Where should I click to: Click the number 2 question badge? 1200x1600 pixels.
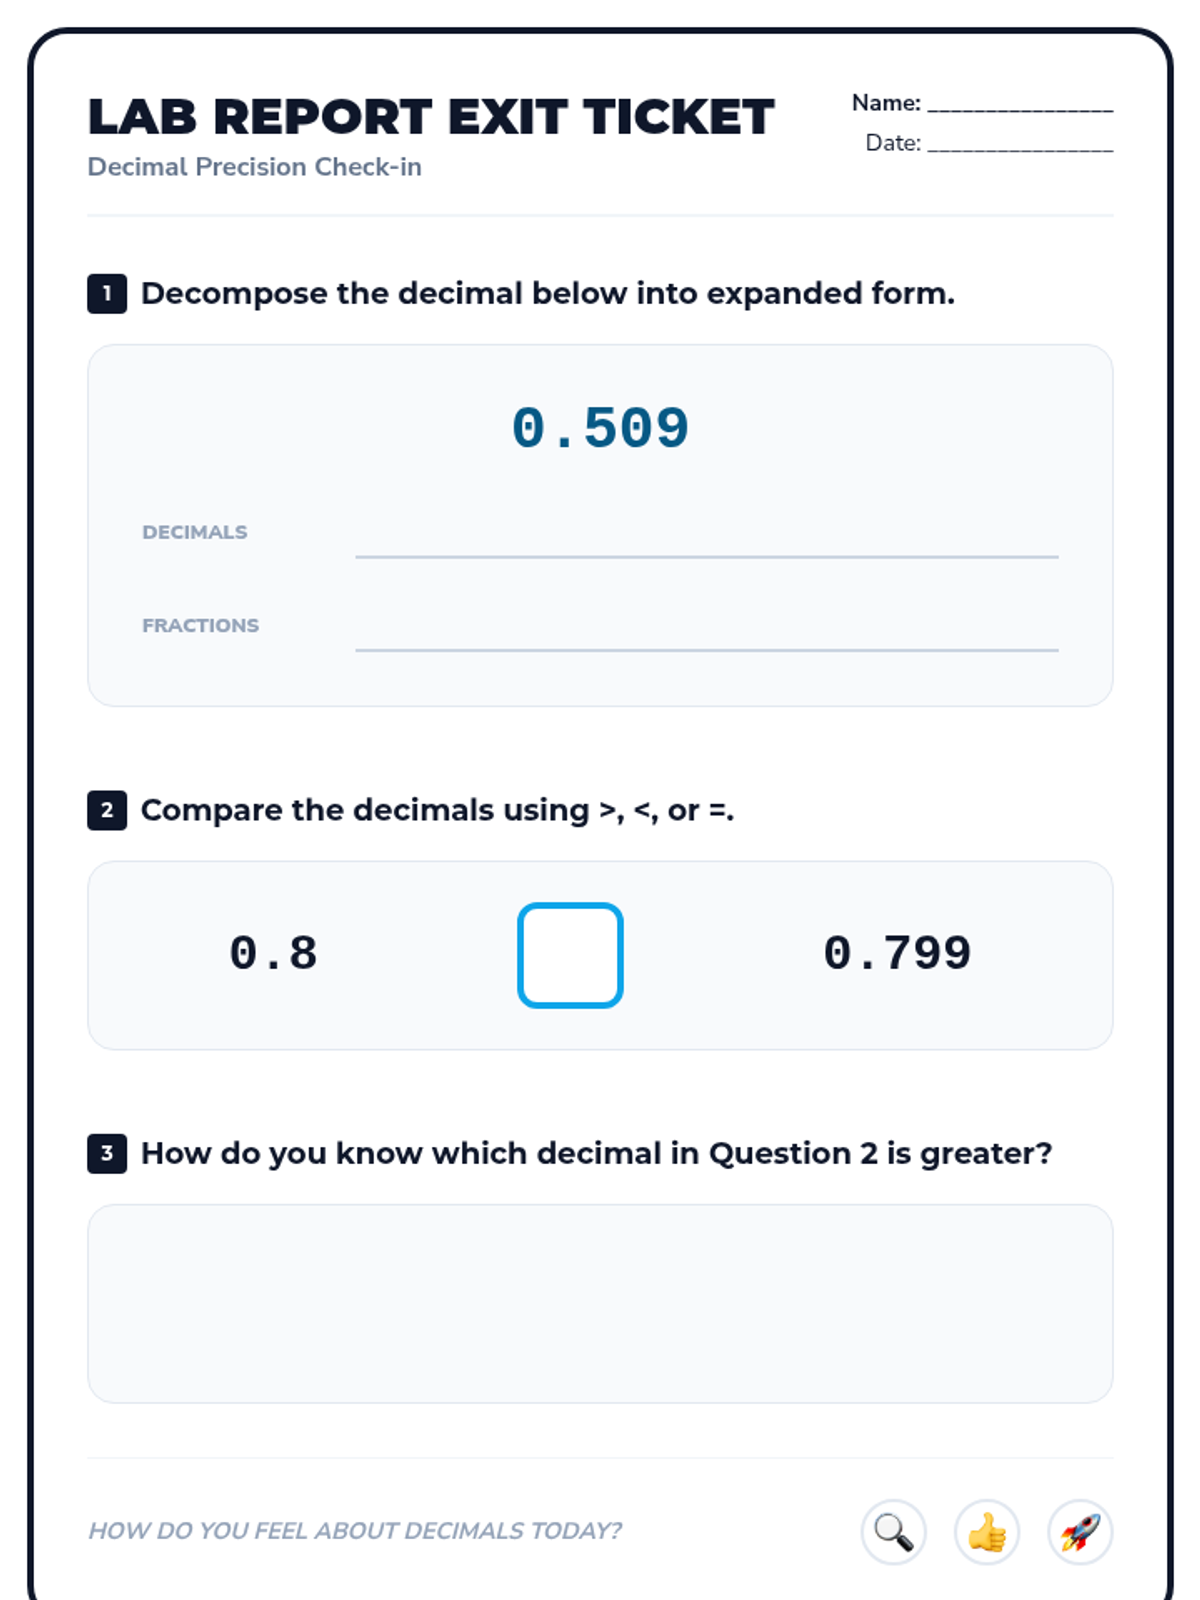(x=107, y=810)
